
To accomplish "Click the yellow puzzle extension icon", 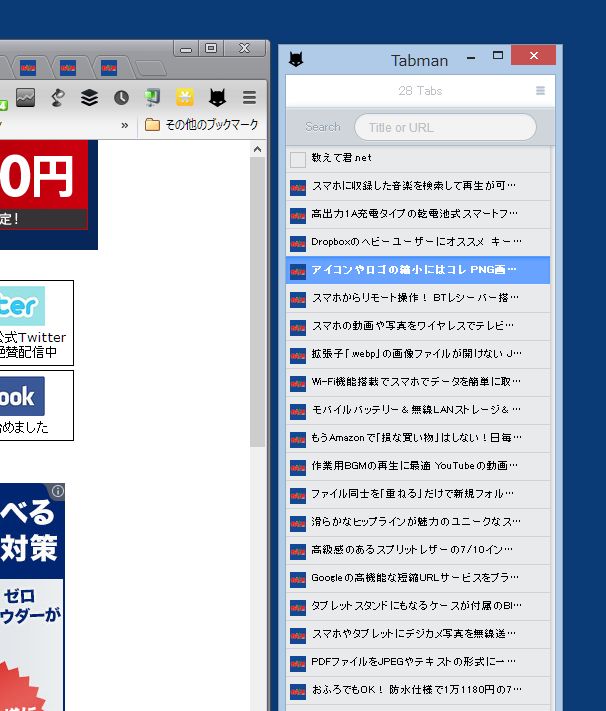I will [185, 97].
